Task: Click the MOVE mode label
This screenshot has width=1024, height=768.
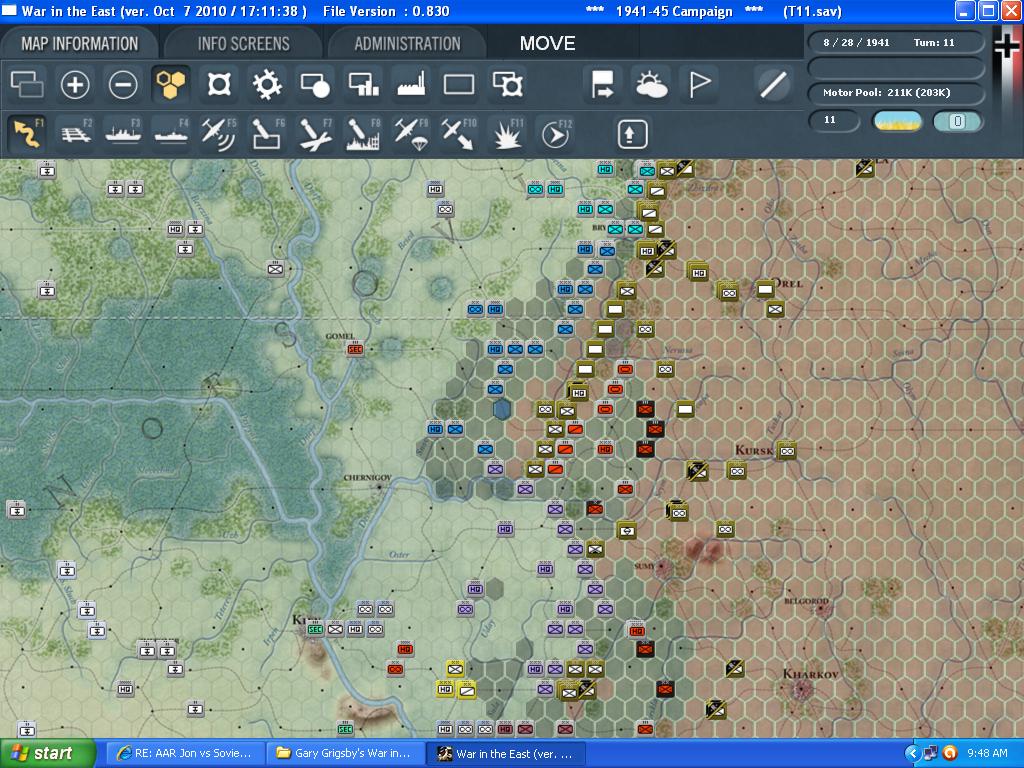Action: tap(547, 44)
